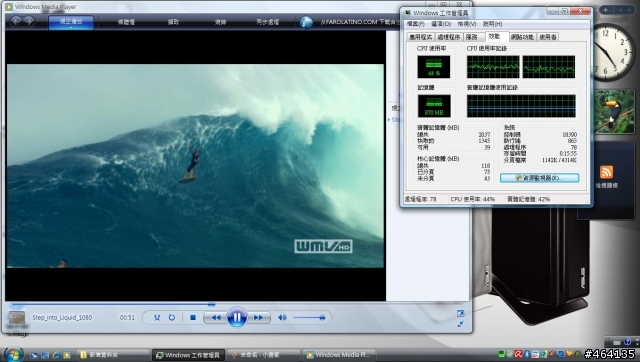This screenshot has width=640, height=362.
Task: Click the fast forward next button
Action: 258,318
